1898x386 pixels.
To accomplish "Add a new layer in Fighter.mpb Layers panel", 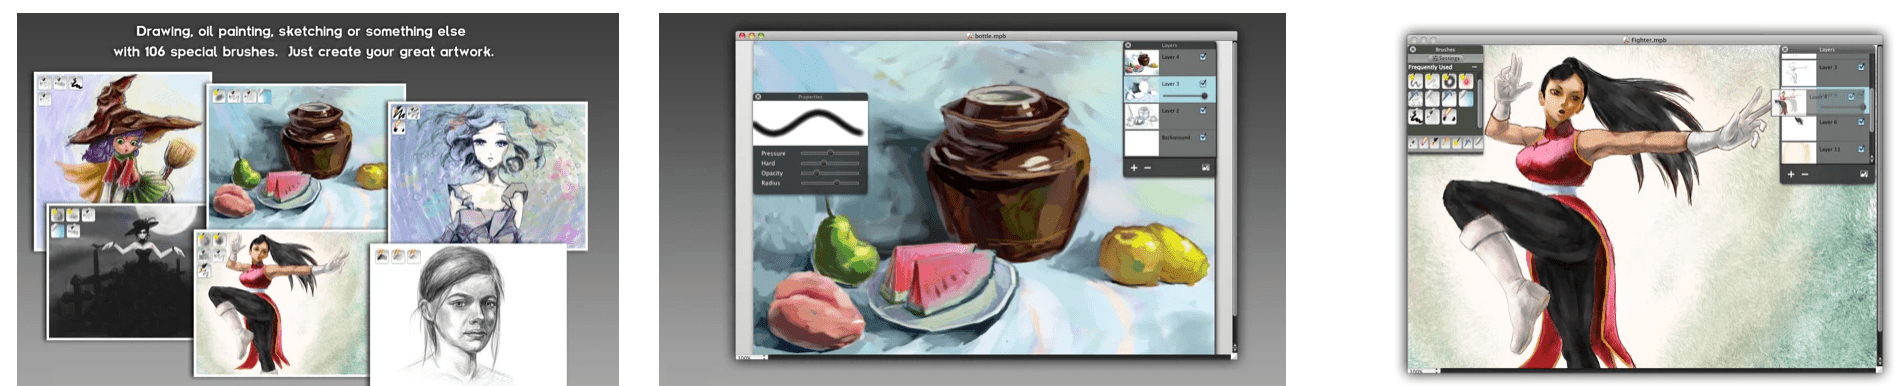I will coord(1791,174).
